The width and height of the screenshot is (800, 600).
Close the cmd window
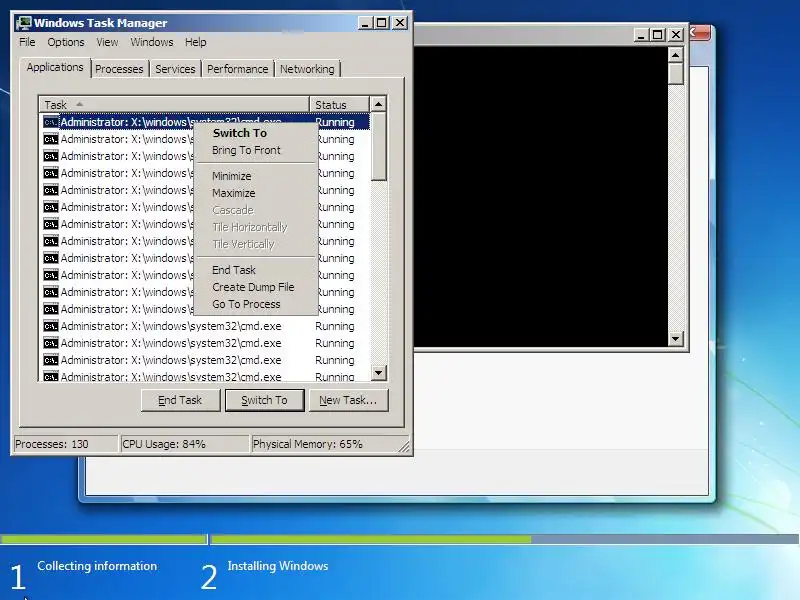tap(676, 35)
